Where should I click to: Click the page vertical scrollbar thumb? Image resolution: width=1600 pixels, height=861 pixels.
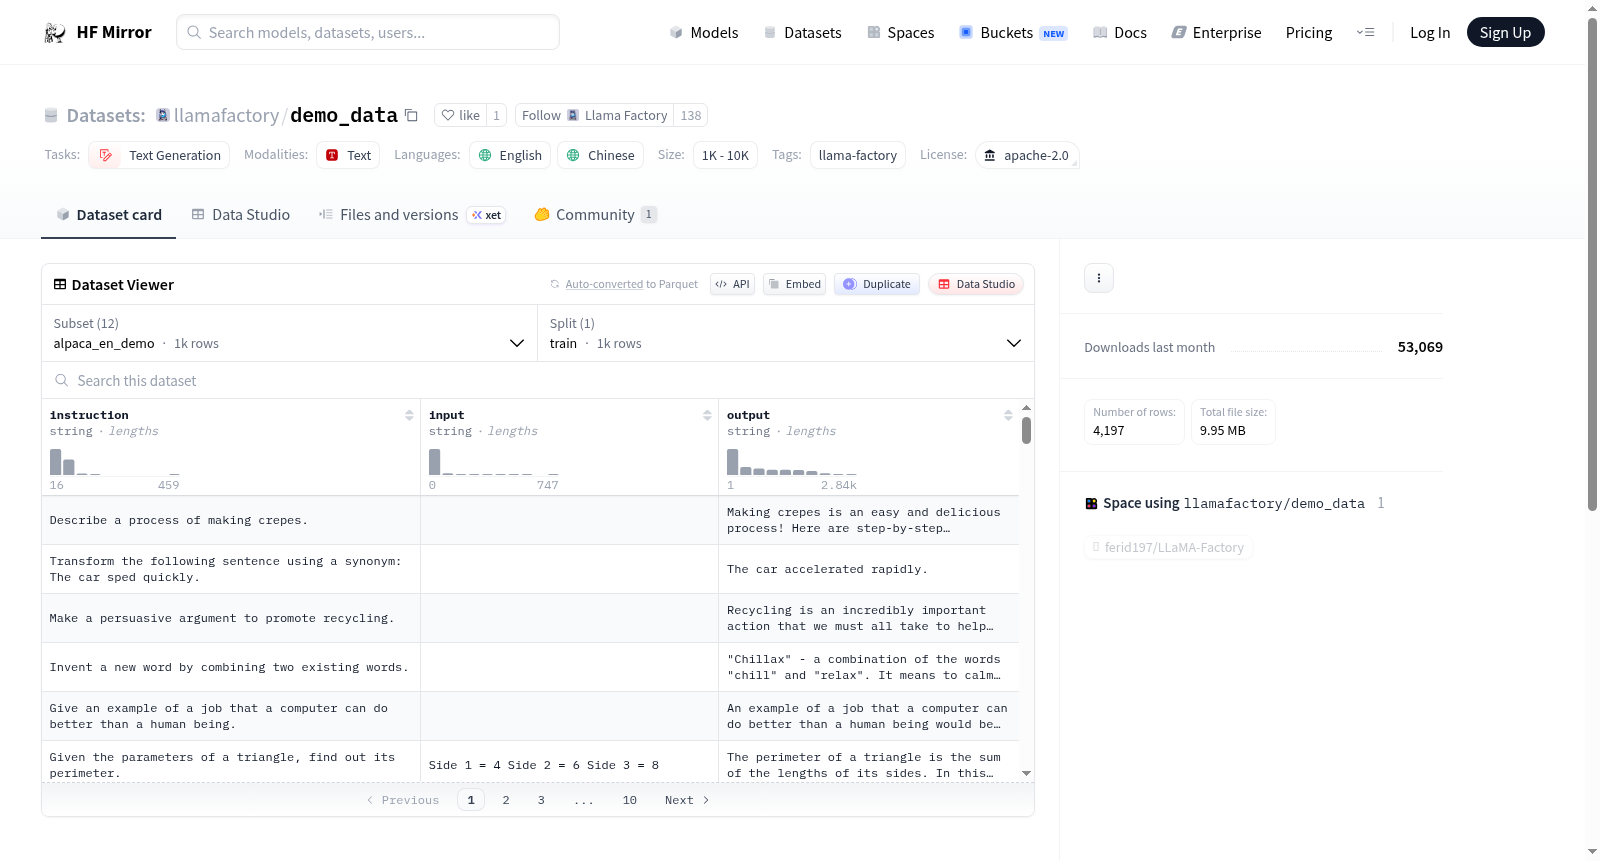pos(1592,265)
